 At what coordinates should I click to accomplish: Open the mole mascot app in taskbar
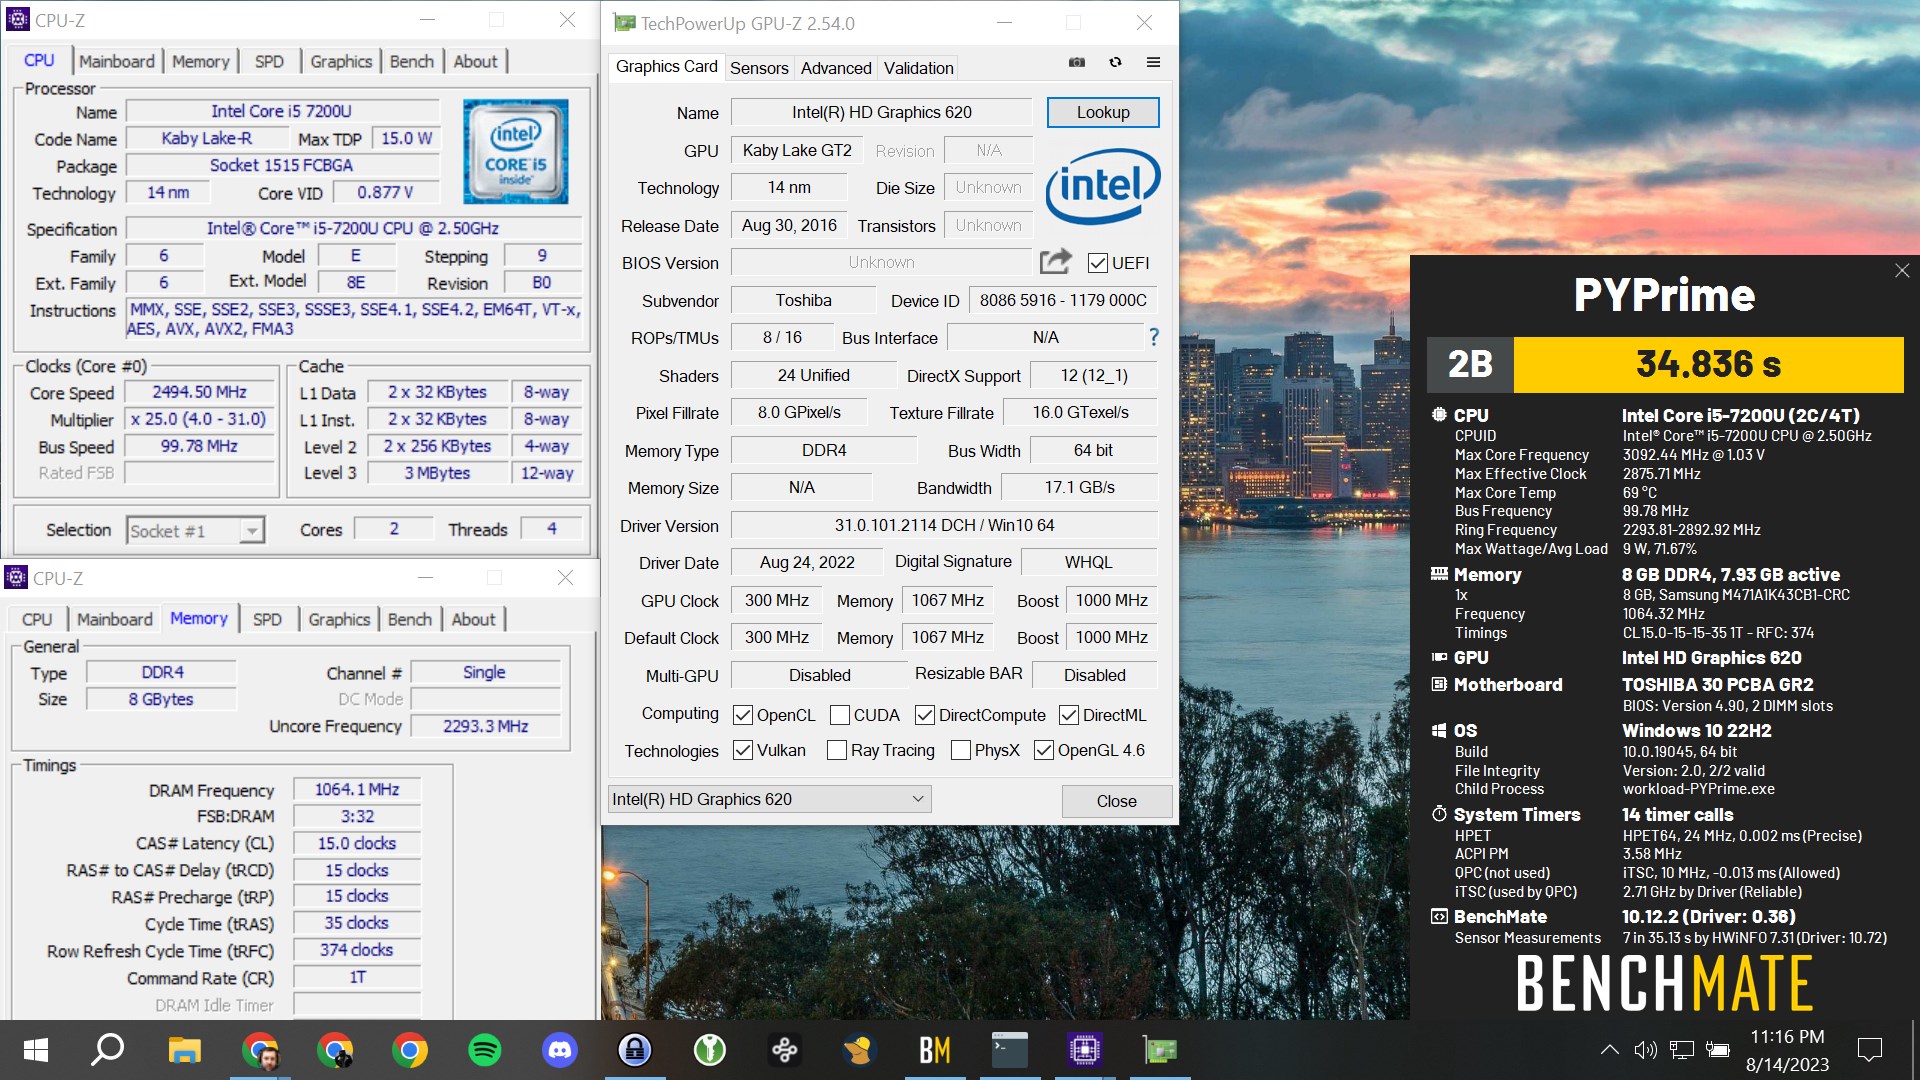point(860,1050)
